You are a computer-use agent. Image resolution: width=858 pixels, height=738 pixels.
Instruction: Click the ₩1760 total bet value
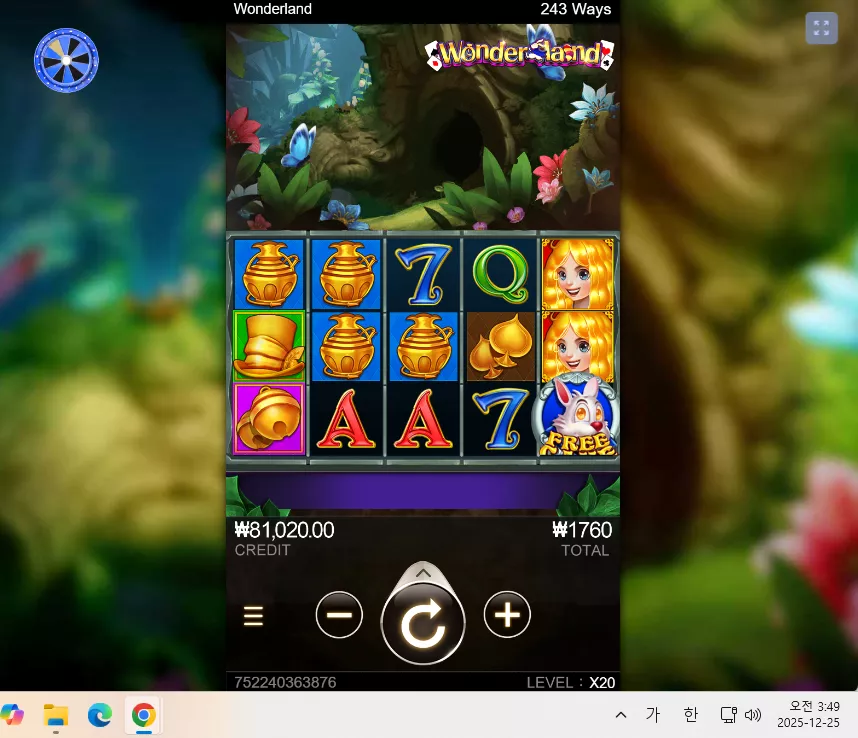pyautogui.click(x=582, y=530)
